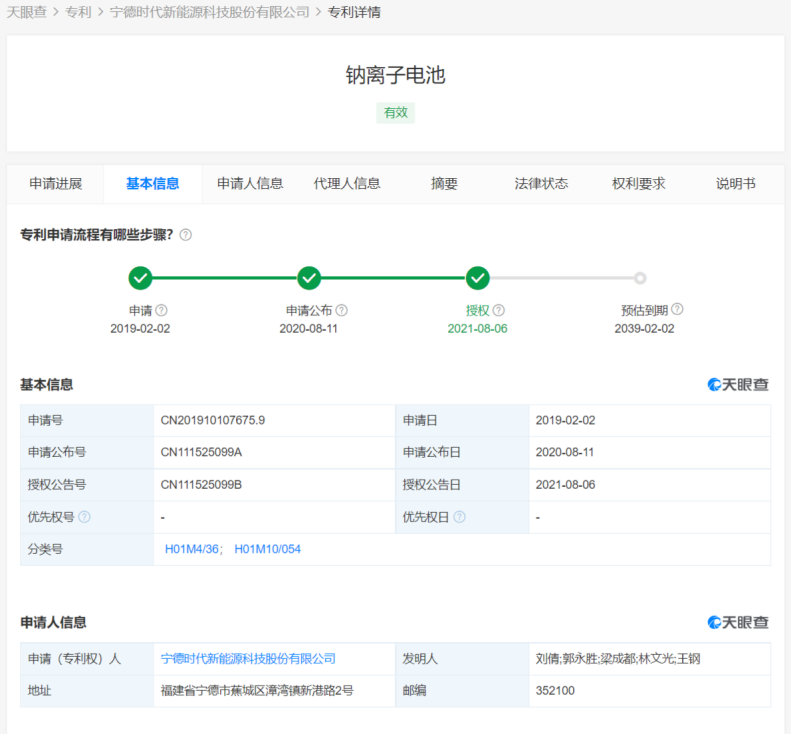
Task: Click the 预估到期 endpoint circle on timeline
Action: 640,278
